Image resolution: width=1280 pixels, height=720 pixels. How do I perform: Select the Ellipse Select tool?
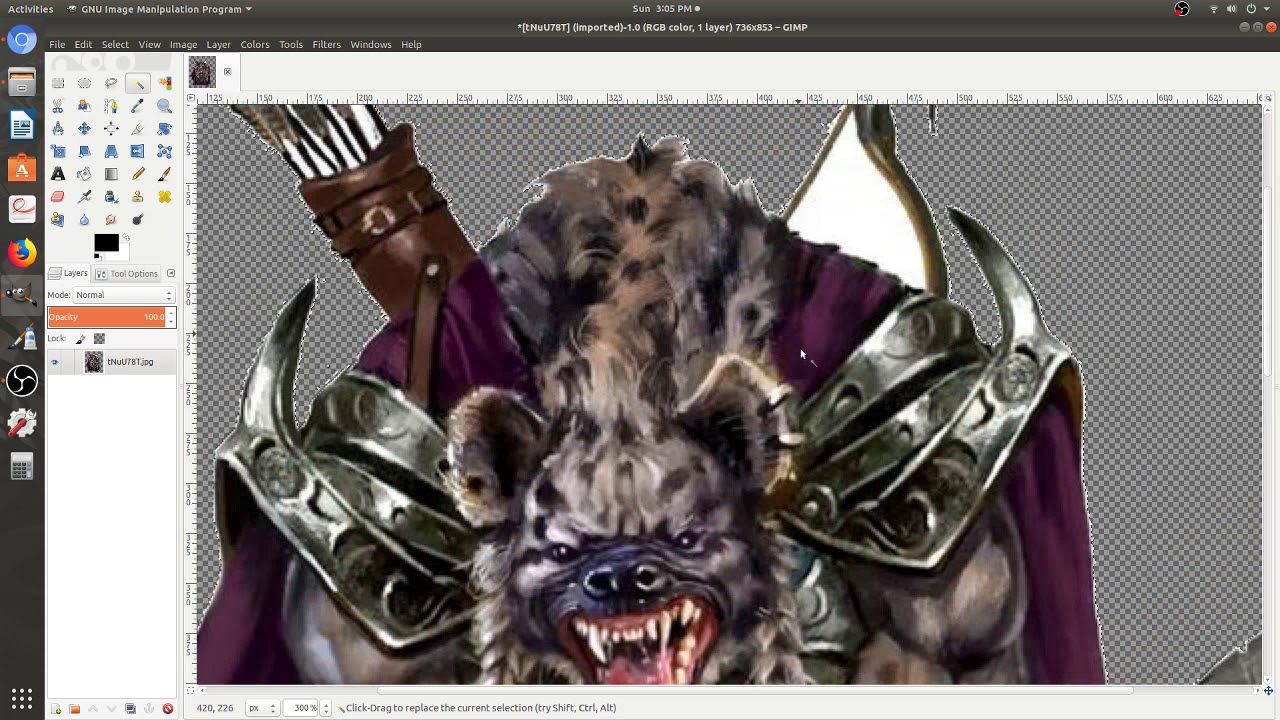point(84,83)
